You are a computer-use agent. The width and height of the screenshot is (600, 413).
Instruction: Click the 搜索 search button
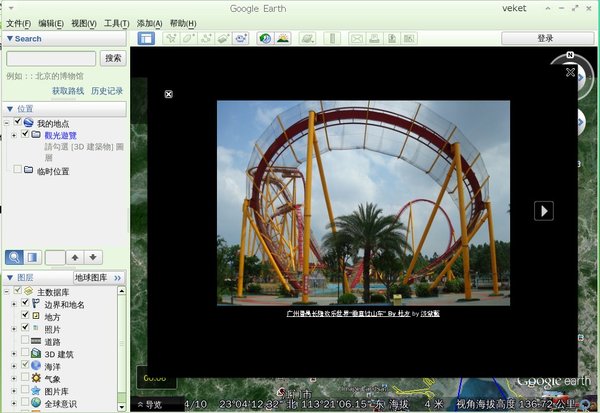click(113, 58)
